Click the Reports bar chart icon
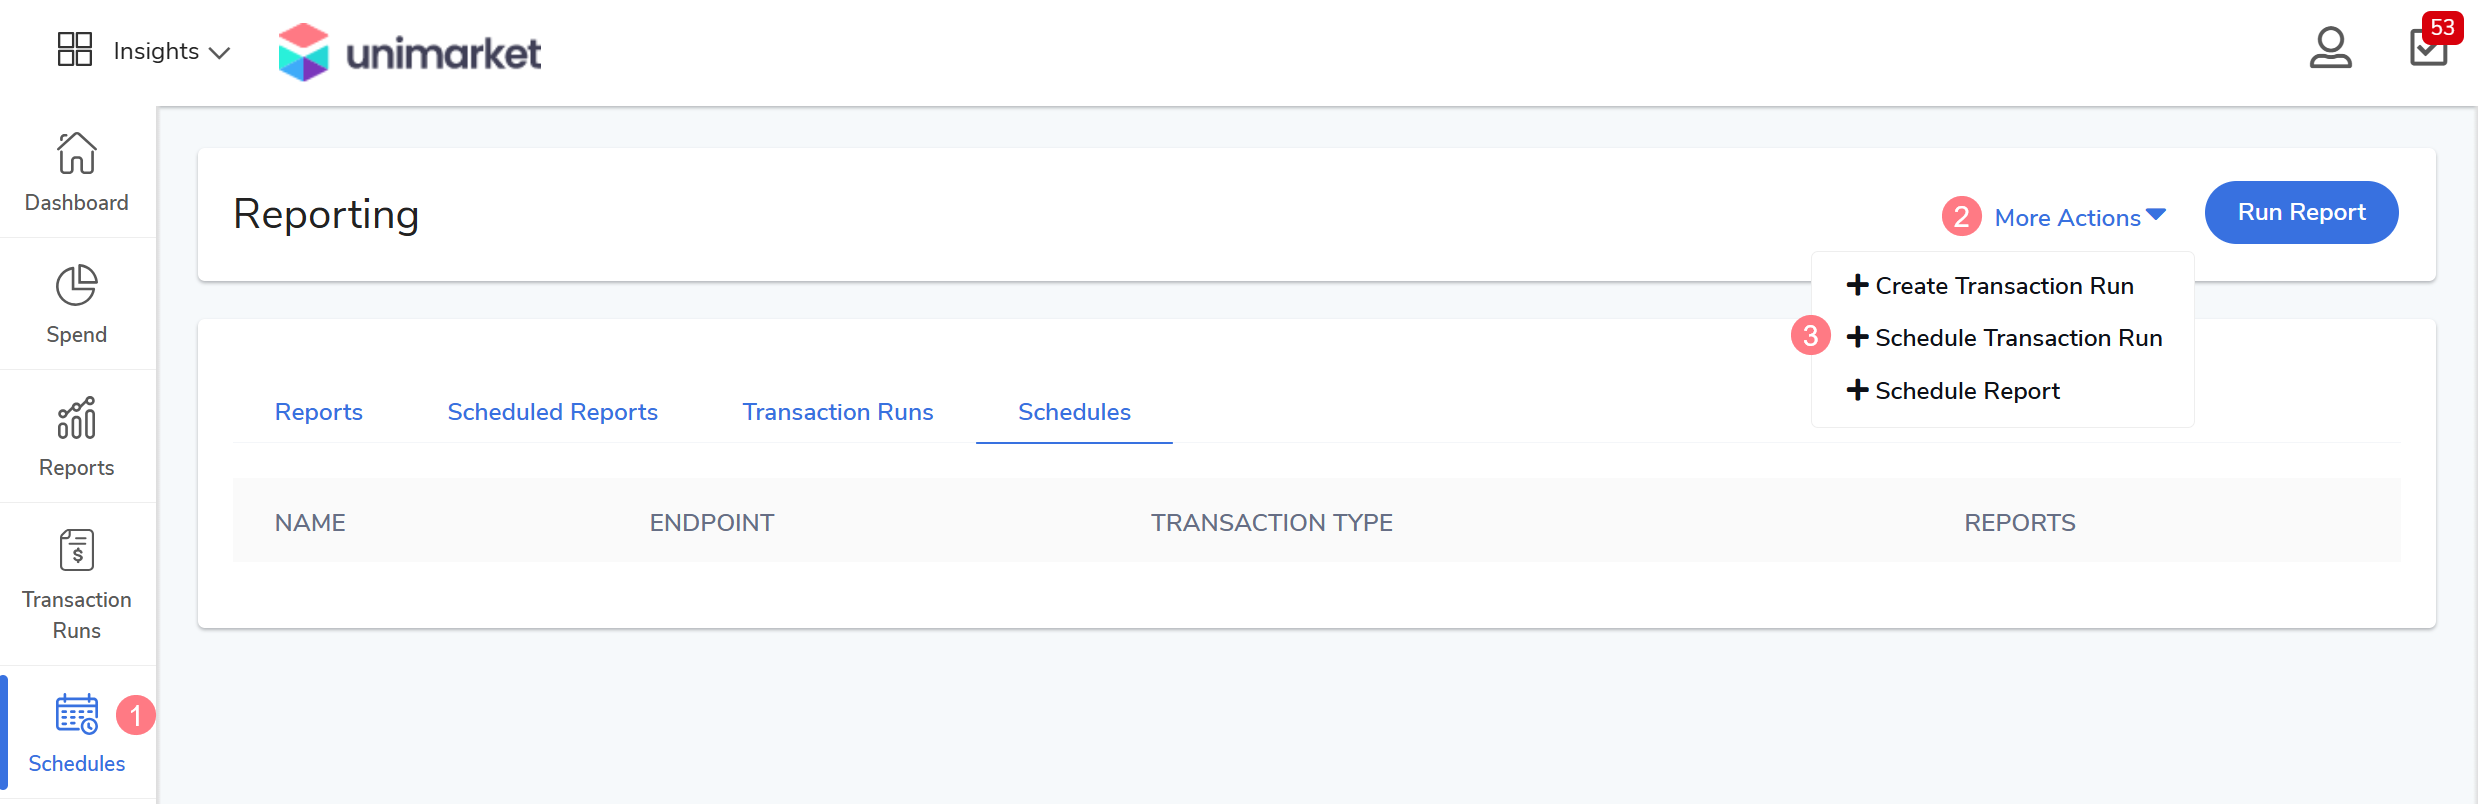Screen dimensions: 2478x804 coord(76,418)
